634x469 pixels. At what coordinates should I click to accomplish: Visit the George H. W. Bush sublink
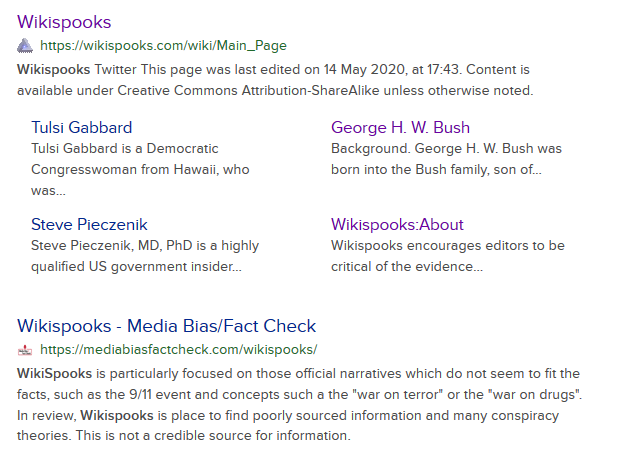pyautogui.click(x=400, y=127)
